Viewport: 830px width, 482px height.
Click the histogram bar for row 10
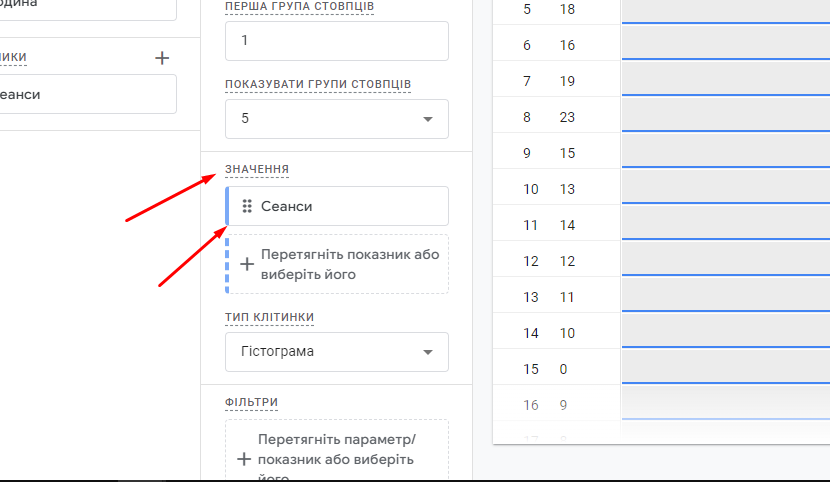(x=725, y=189)
